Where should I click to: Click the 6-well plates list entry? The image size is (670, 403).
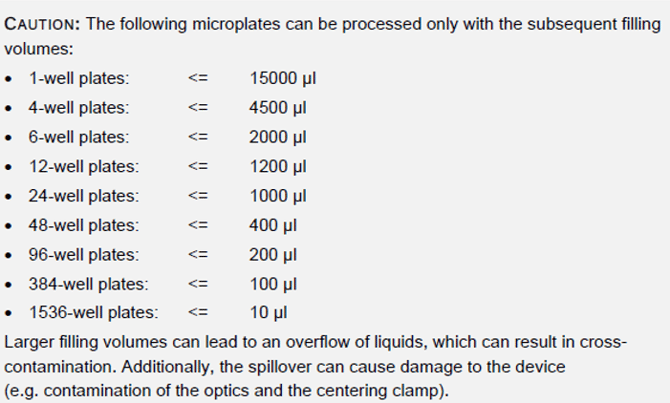tap(79, 137)
